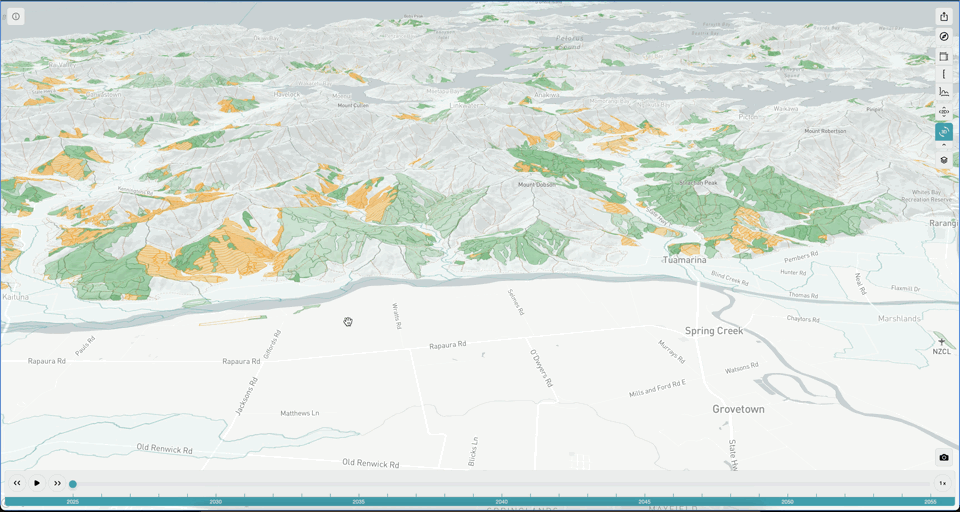Click the Spring Creek town label
The image size is (960, 512).
point(714,331)
